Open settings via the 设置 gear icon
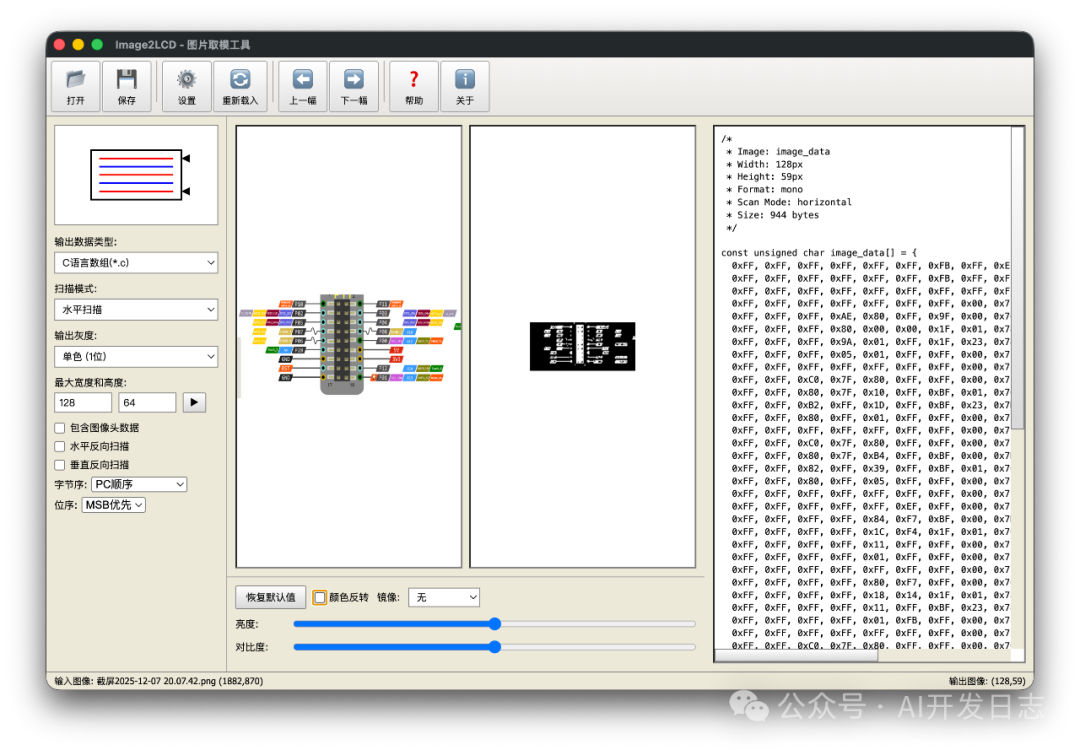 pyautogui.click(x=187, y=86)
